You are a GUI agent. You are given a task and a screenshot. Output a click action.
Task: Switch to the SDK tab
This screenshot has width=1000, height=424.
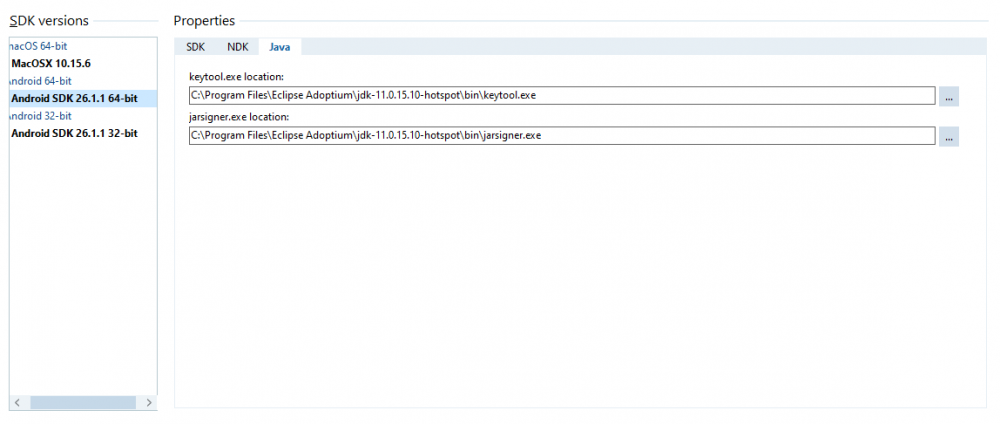[195, 47]
